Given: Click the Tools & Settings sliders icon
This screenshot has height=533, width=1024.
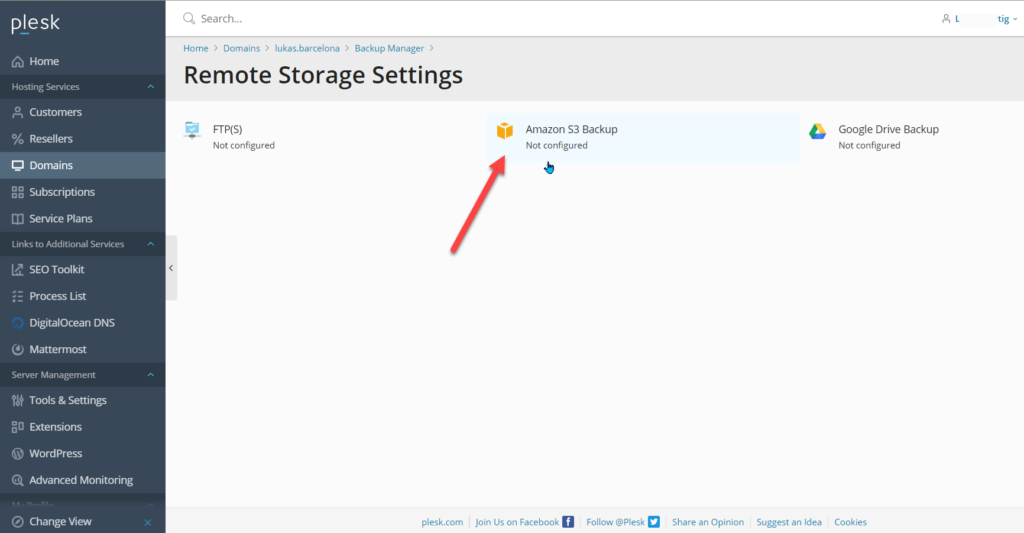Looking at the screenshot, I should point(18,400).
